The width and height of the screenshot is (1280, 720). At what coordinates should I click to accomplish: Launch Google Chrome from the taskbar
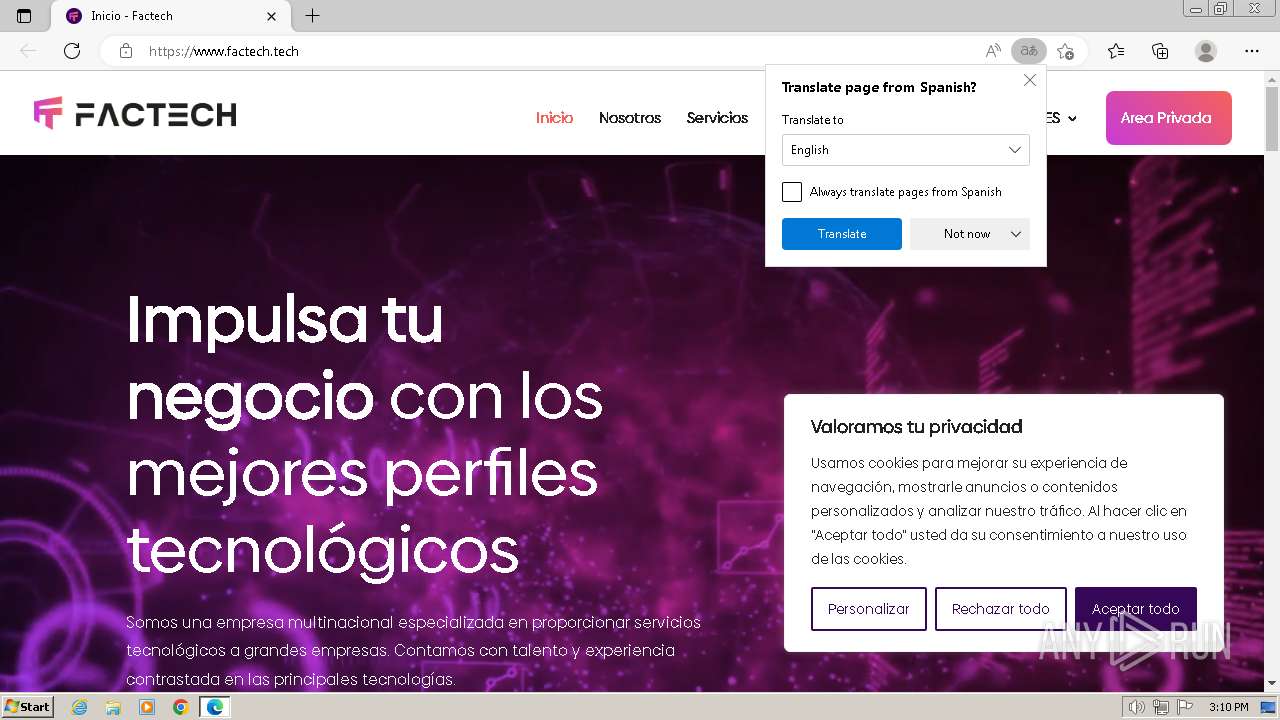pos(181,707)
